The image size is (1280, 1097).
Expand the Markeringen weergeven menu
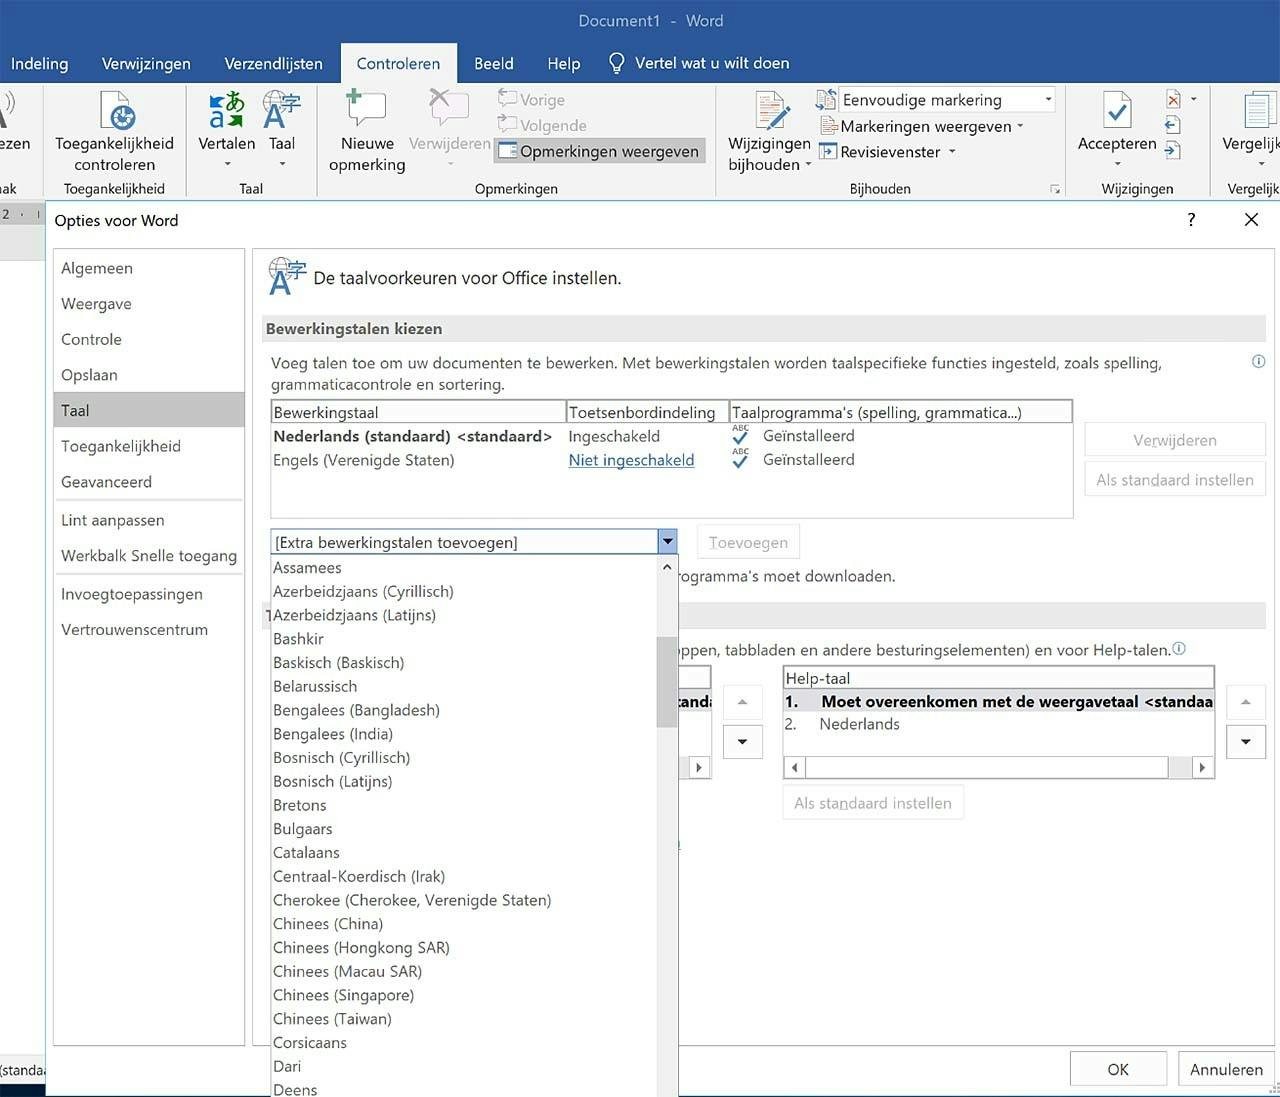point(925,126)
